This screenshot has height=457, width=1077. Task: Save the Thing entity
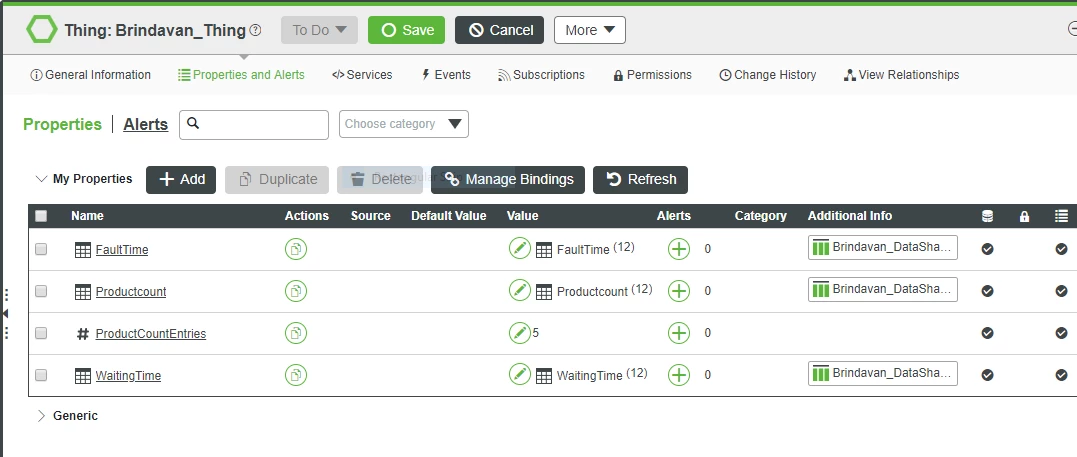[407, 30]
